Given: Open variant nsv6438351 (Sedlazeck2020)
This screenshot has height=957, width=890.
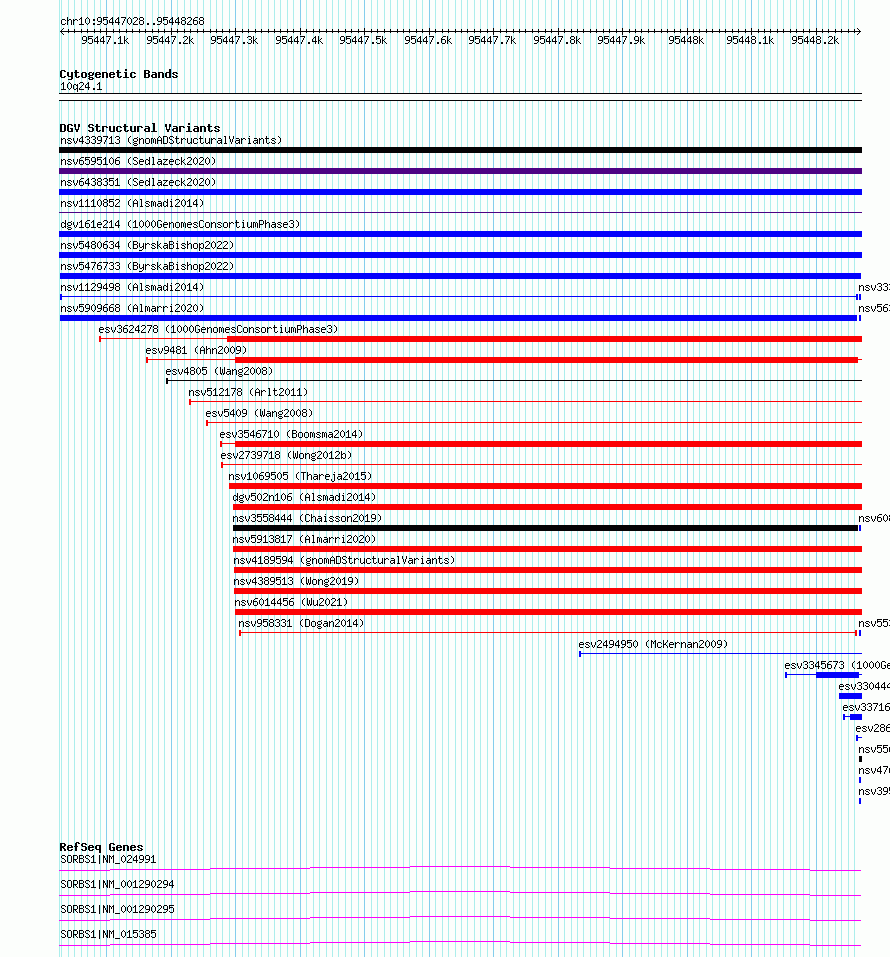Looking at the screenshot, I should pyautogui.click(x=138, y=182).
